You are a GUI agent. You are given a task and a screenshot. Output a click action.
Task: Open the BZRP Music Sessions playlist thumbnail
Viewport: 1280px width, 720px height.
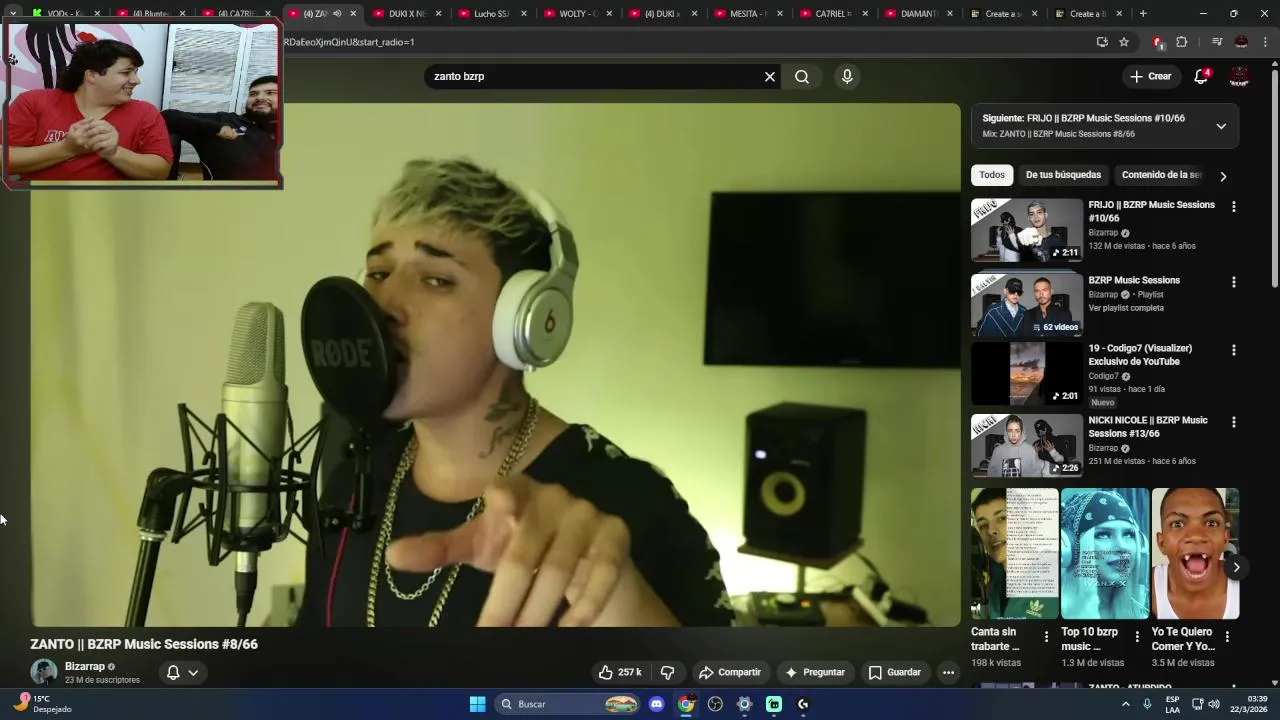click(x=1027, y=305)
